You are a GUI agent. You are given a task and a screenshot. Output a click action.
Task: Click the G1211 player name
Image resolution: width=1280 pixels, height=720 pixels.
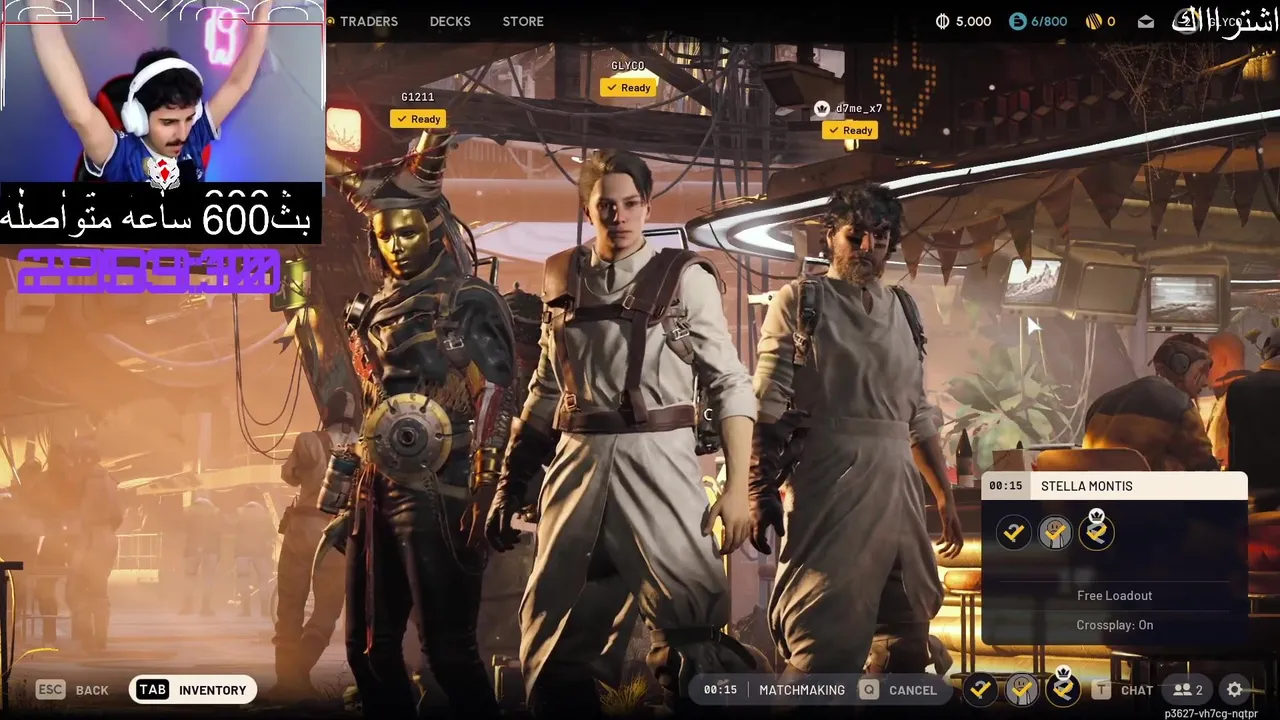tap(418, 97)
